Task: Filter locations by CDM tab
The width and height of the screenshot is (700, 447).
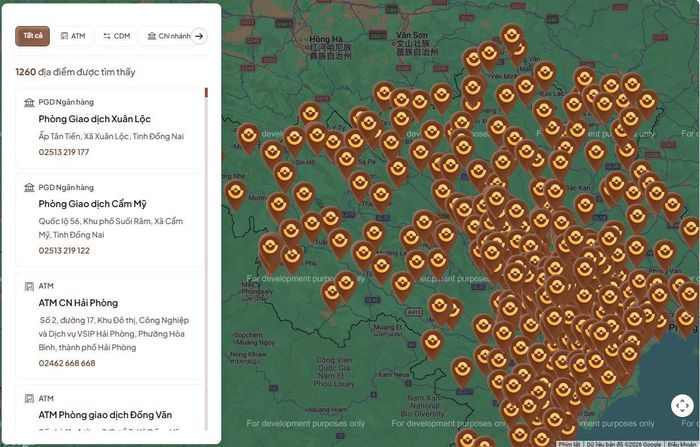Action: (117, 36)
